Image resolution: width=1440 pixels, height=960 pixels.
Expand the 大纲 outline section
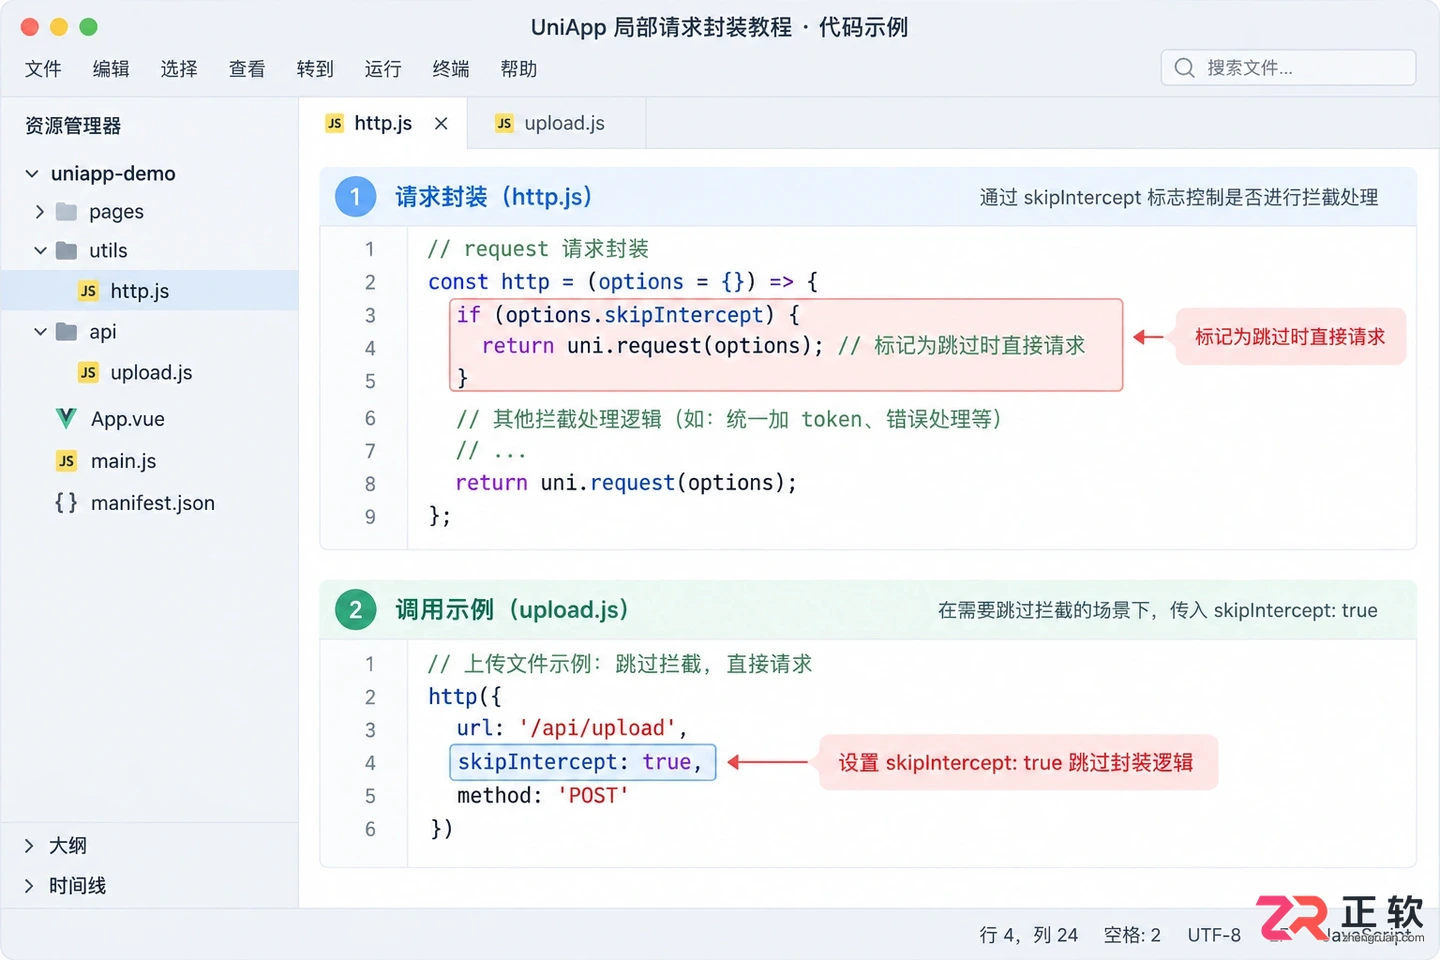pos(29,846)
